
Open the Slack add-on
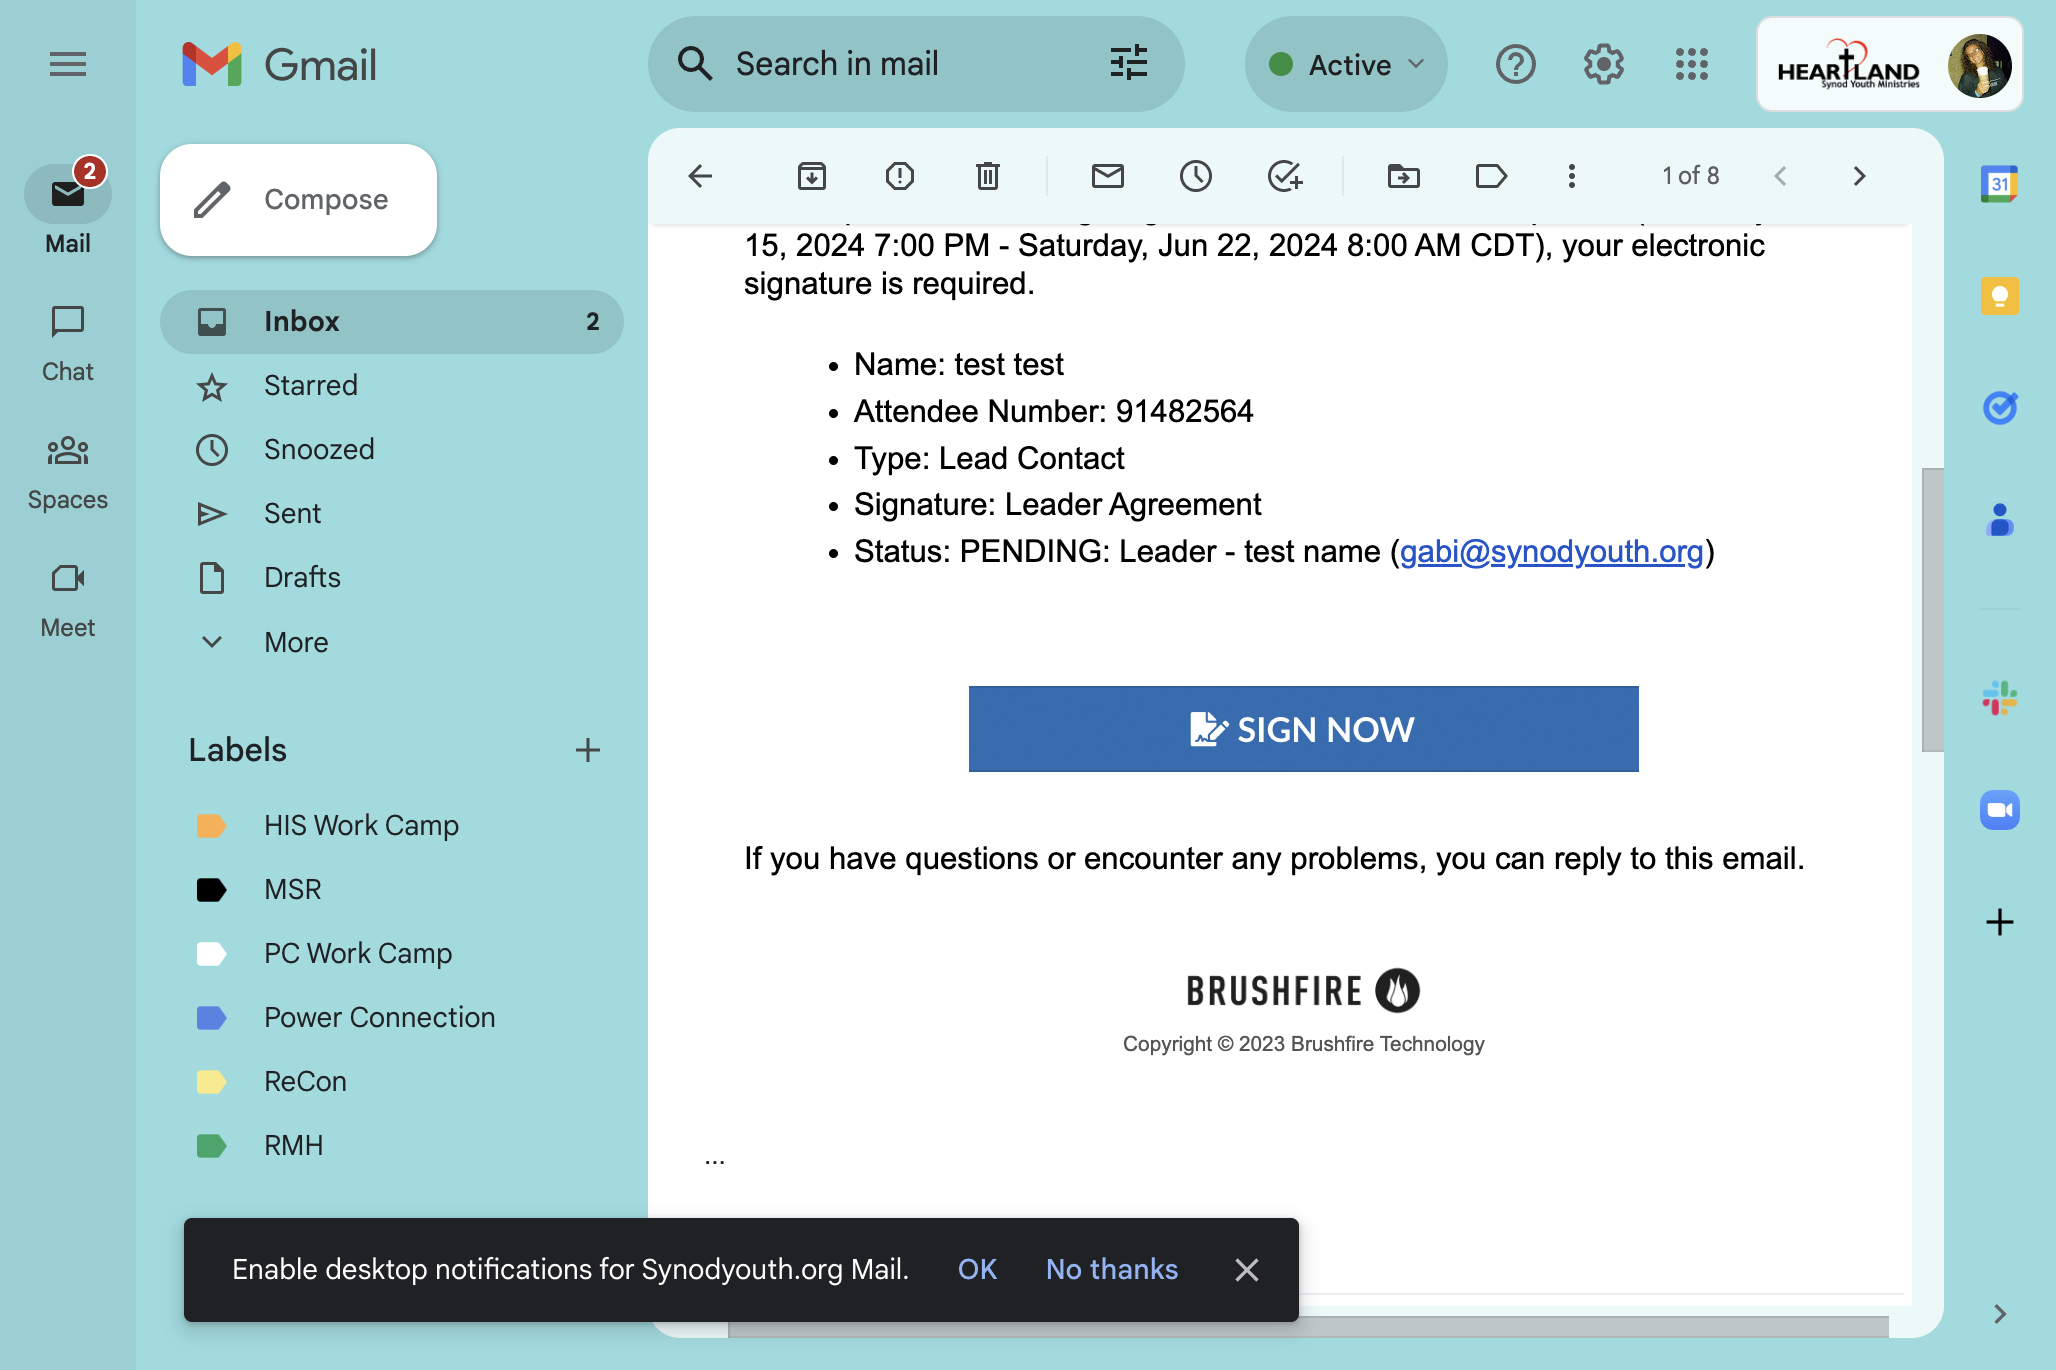click(x=2000, y=698)
